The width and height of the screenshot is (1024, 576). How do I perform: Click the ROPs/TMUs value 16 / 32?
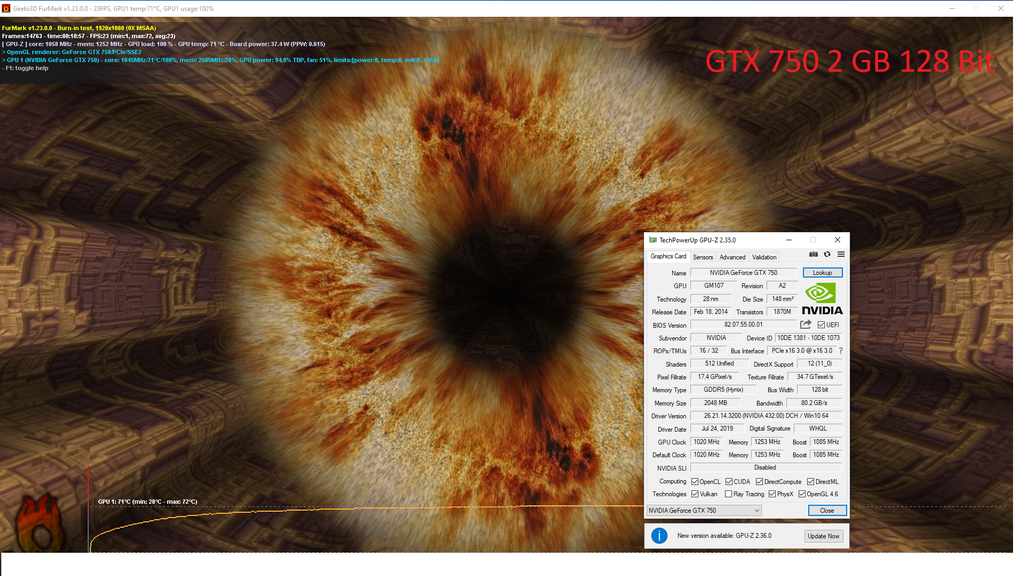(x=708, y=351)
